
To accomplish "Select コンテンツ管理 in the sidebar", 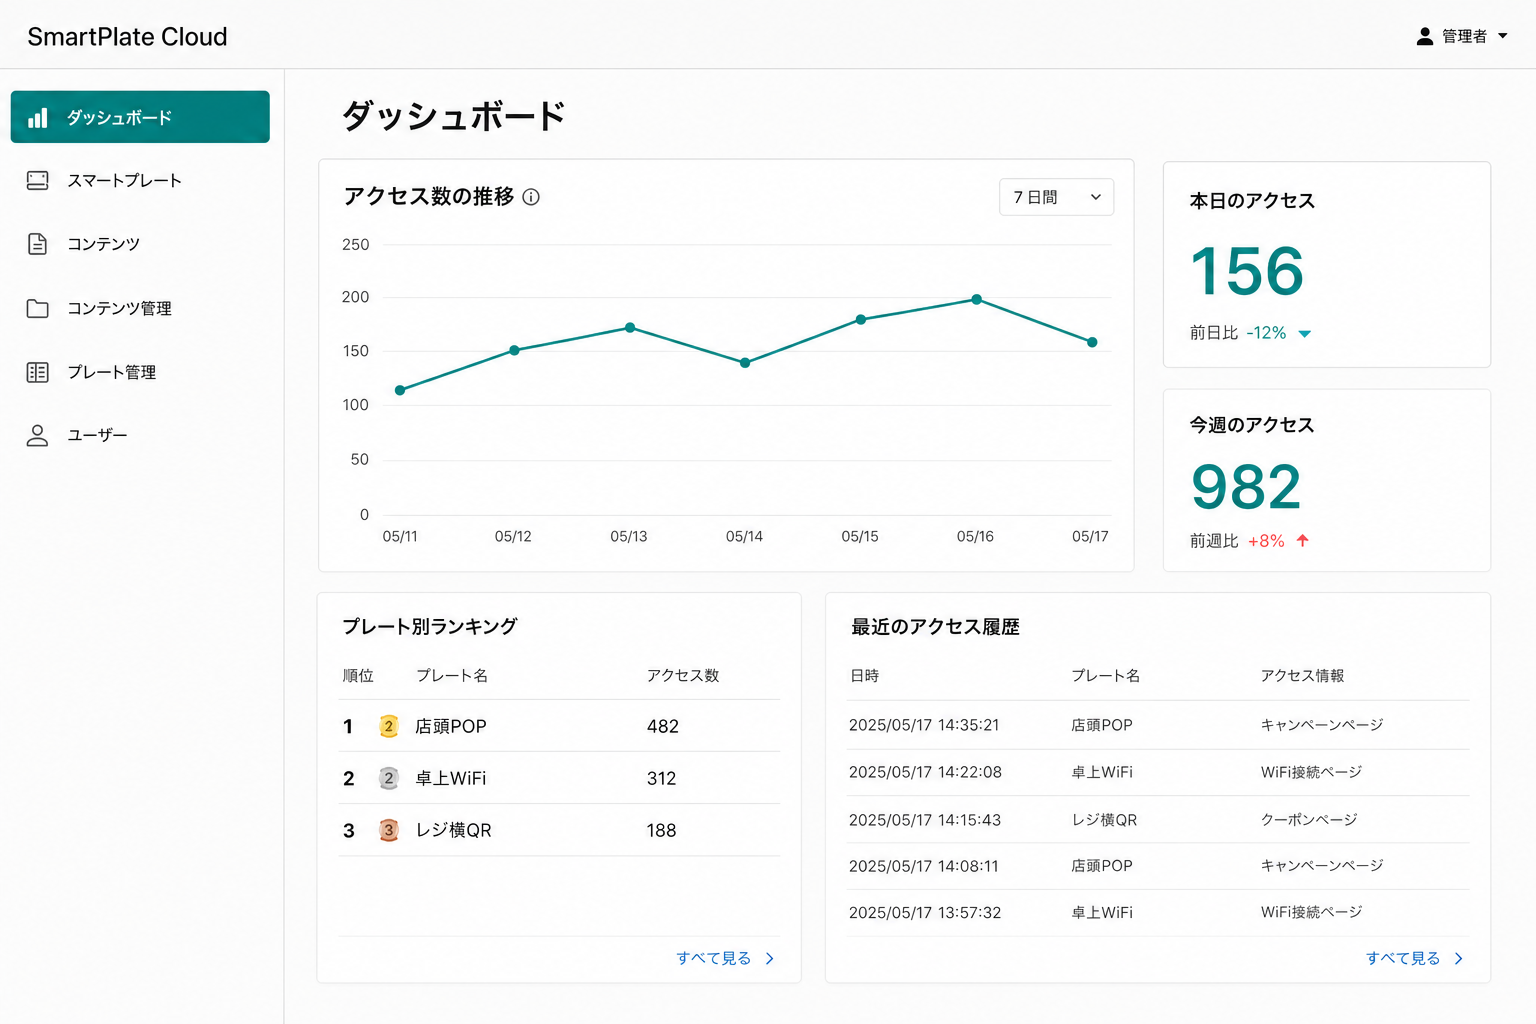I will tap(119, 308).
